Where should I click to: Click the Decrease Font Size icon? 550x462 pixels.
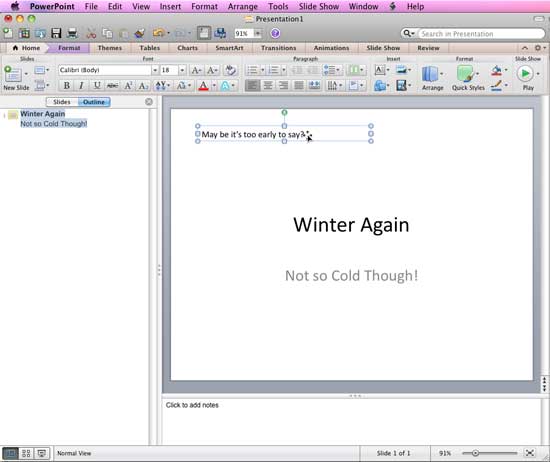click(212, 70)
